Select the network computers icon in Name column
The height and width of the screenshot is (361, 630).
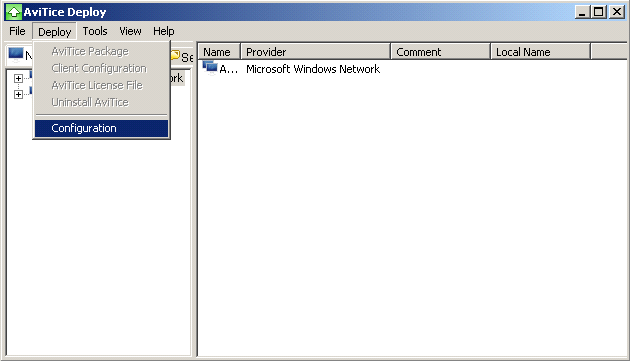coord(210,68)
